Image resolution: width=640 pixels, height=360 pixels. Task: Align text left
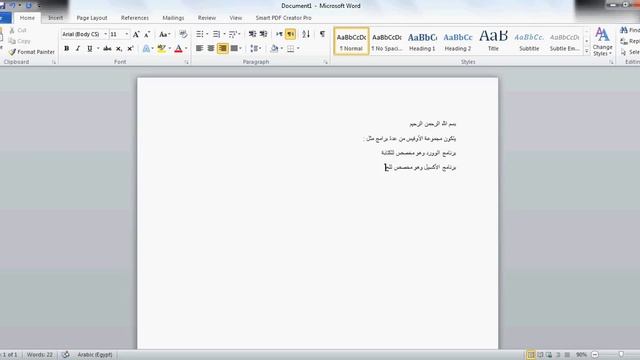point(200,49)
